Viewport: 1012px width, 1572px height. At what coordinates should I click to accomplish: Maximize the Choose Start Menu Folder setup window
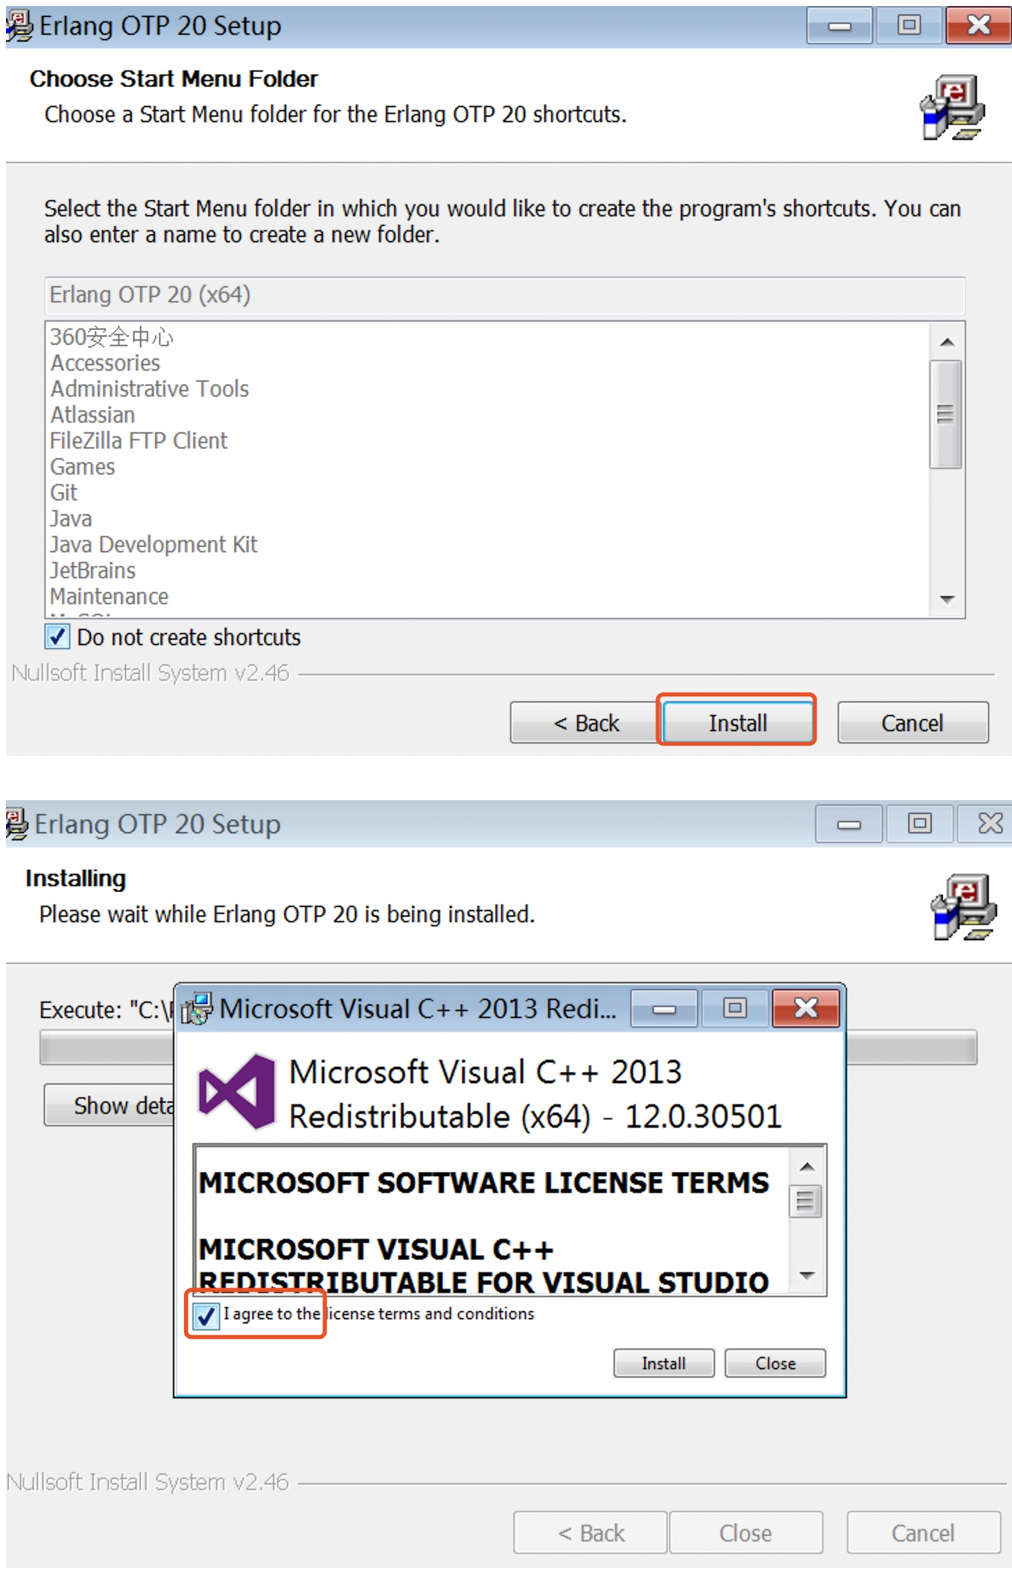pyautogui.click(x=908, y=25)
